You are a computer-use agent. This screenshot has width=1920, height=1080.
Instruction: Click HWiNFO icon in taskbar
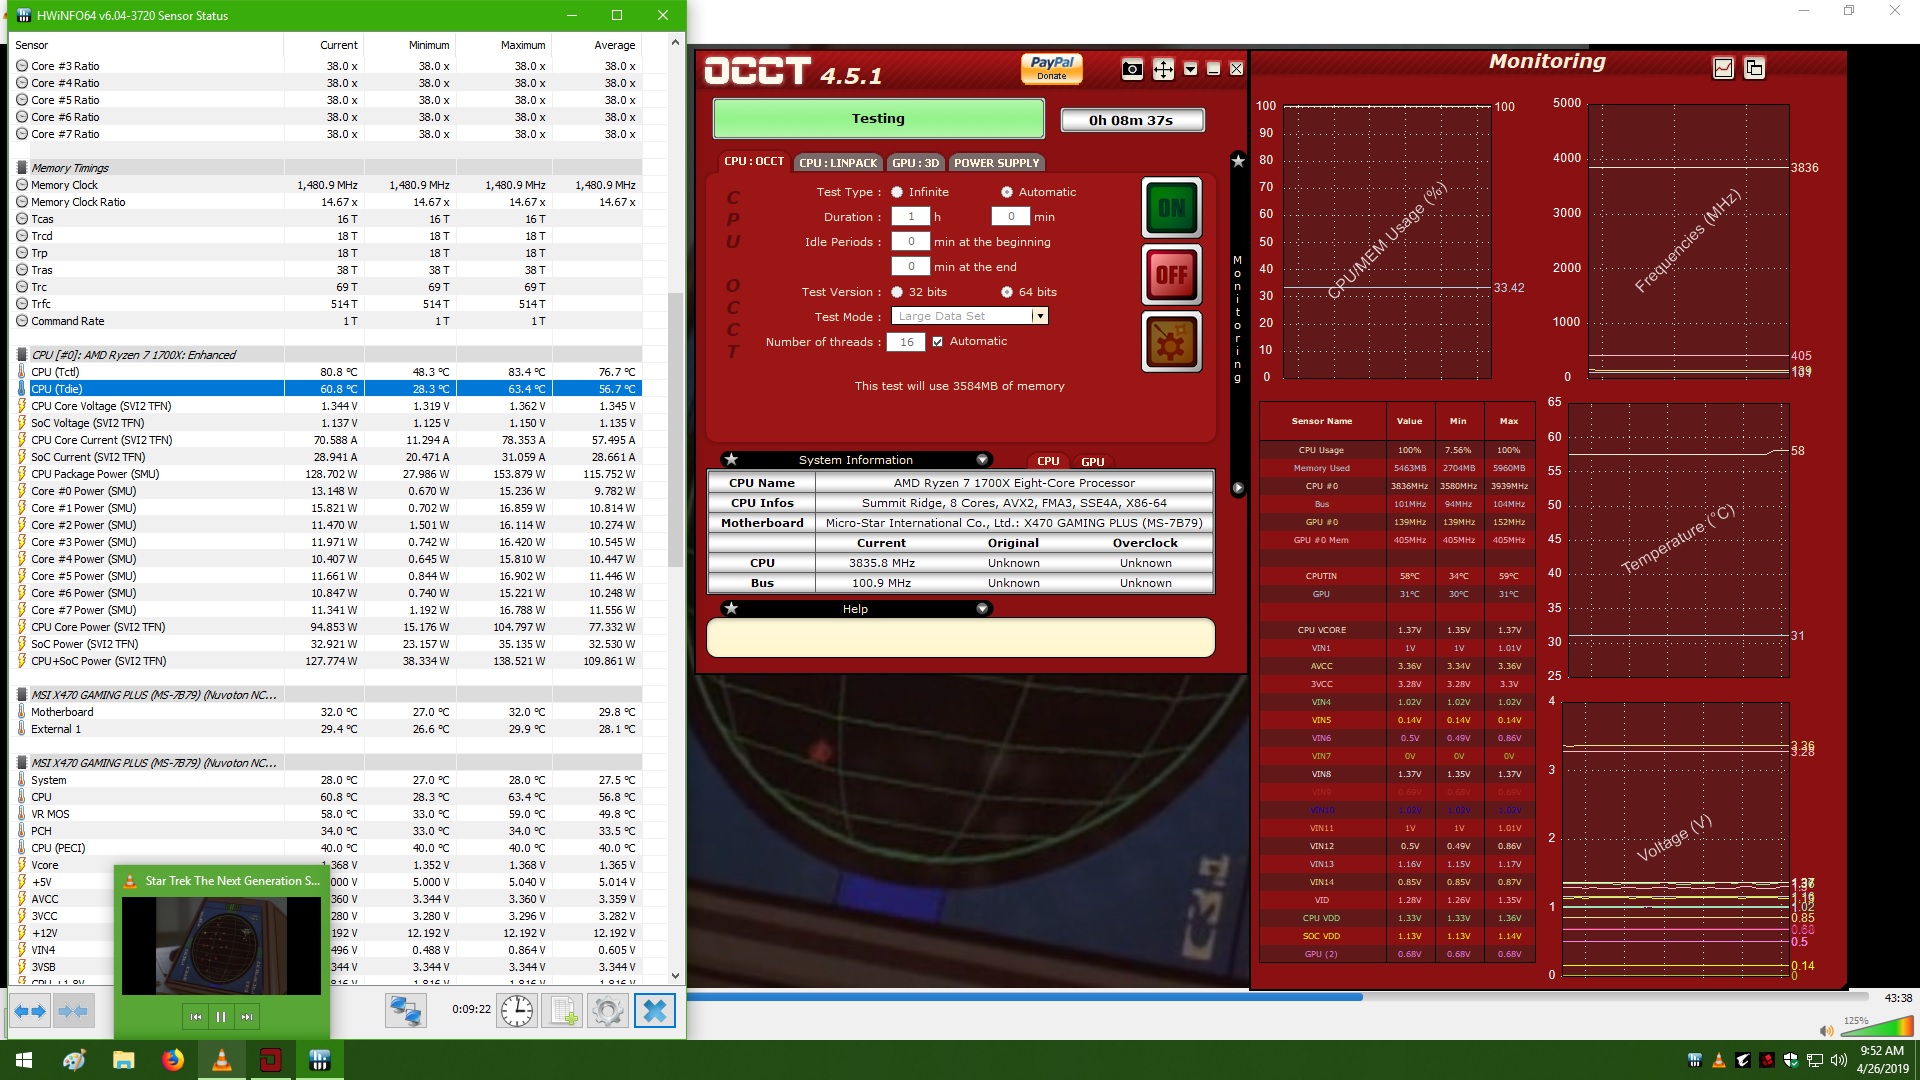click(319, 1060)
